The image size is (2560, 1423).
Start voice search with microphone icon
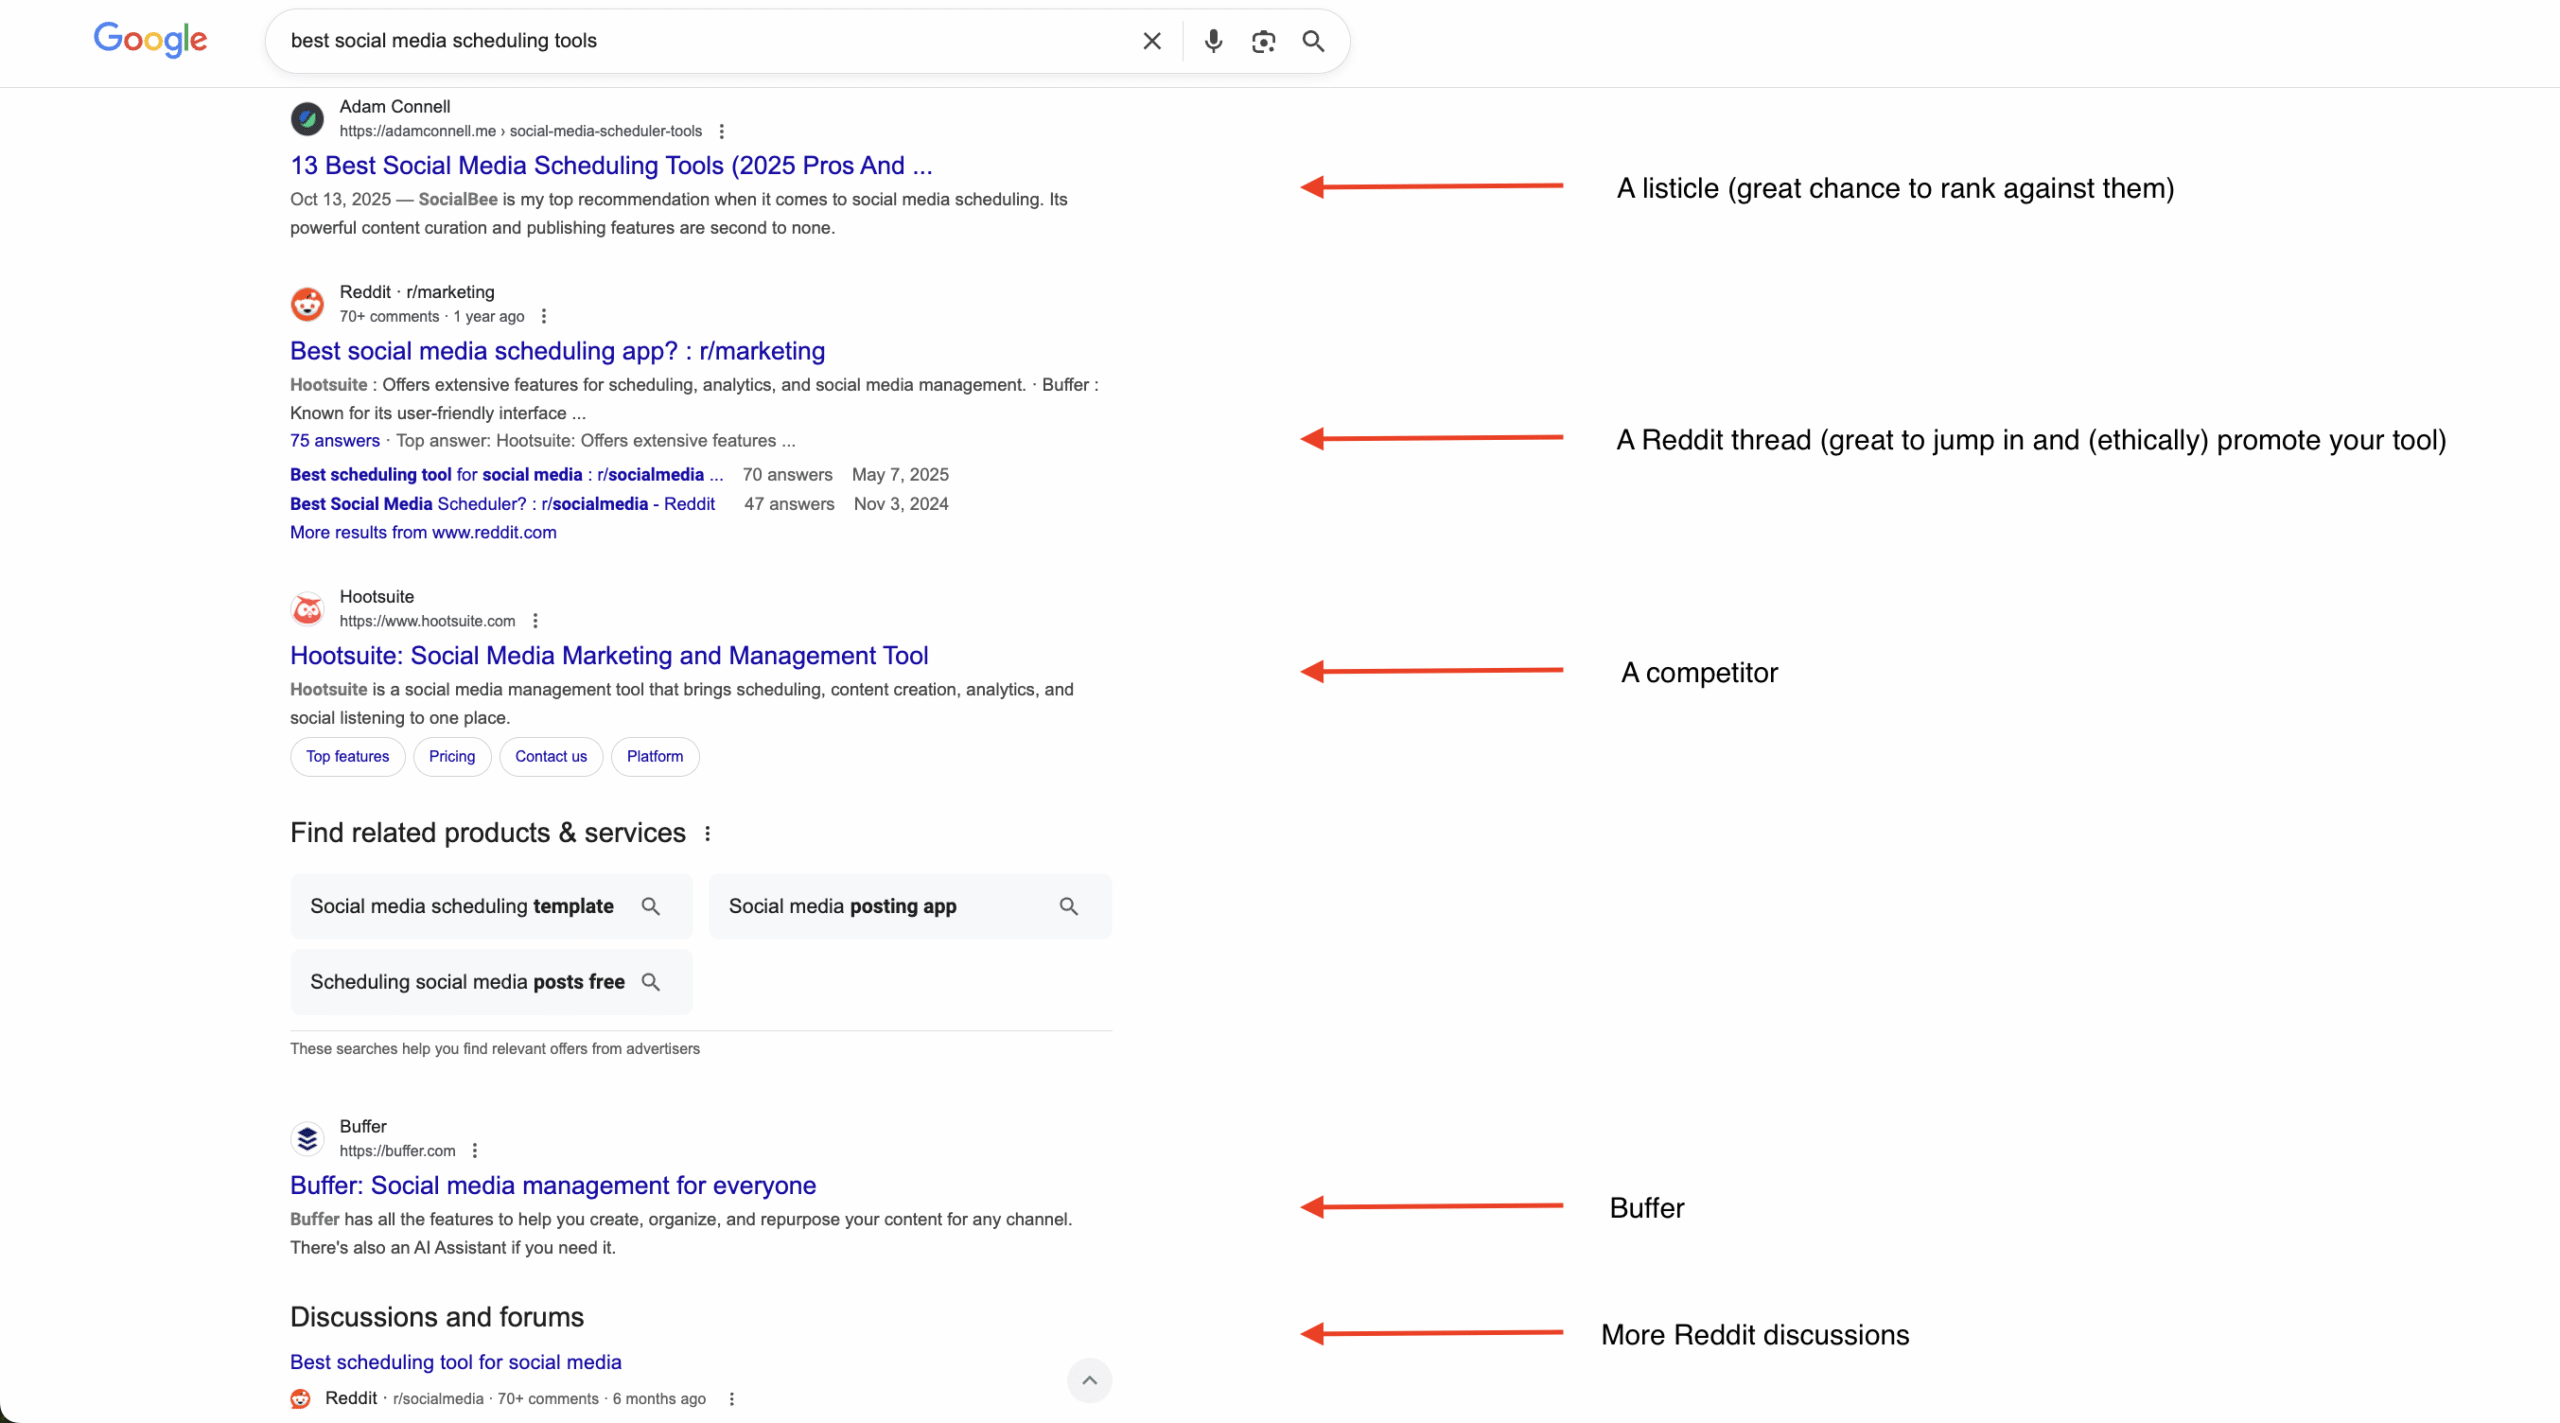[1212, 41]
